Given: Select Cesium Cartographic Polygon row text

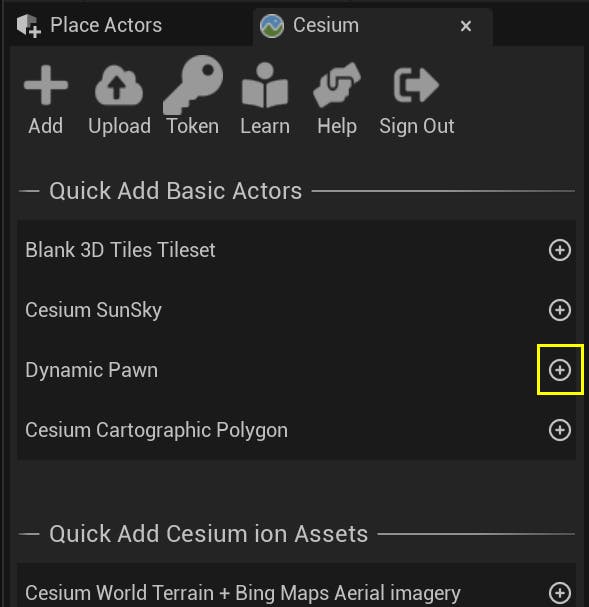Looking at the screenshot, I should (x=156, y=430).
